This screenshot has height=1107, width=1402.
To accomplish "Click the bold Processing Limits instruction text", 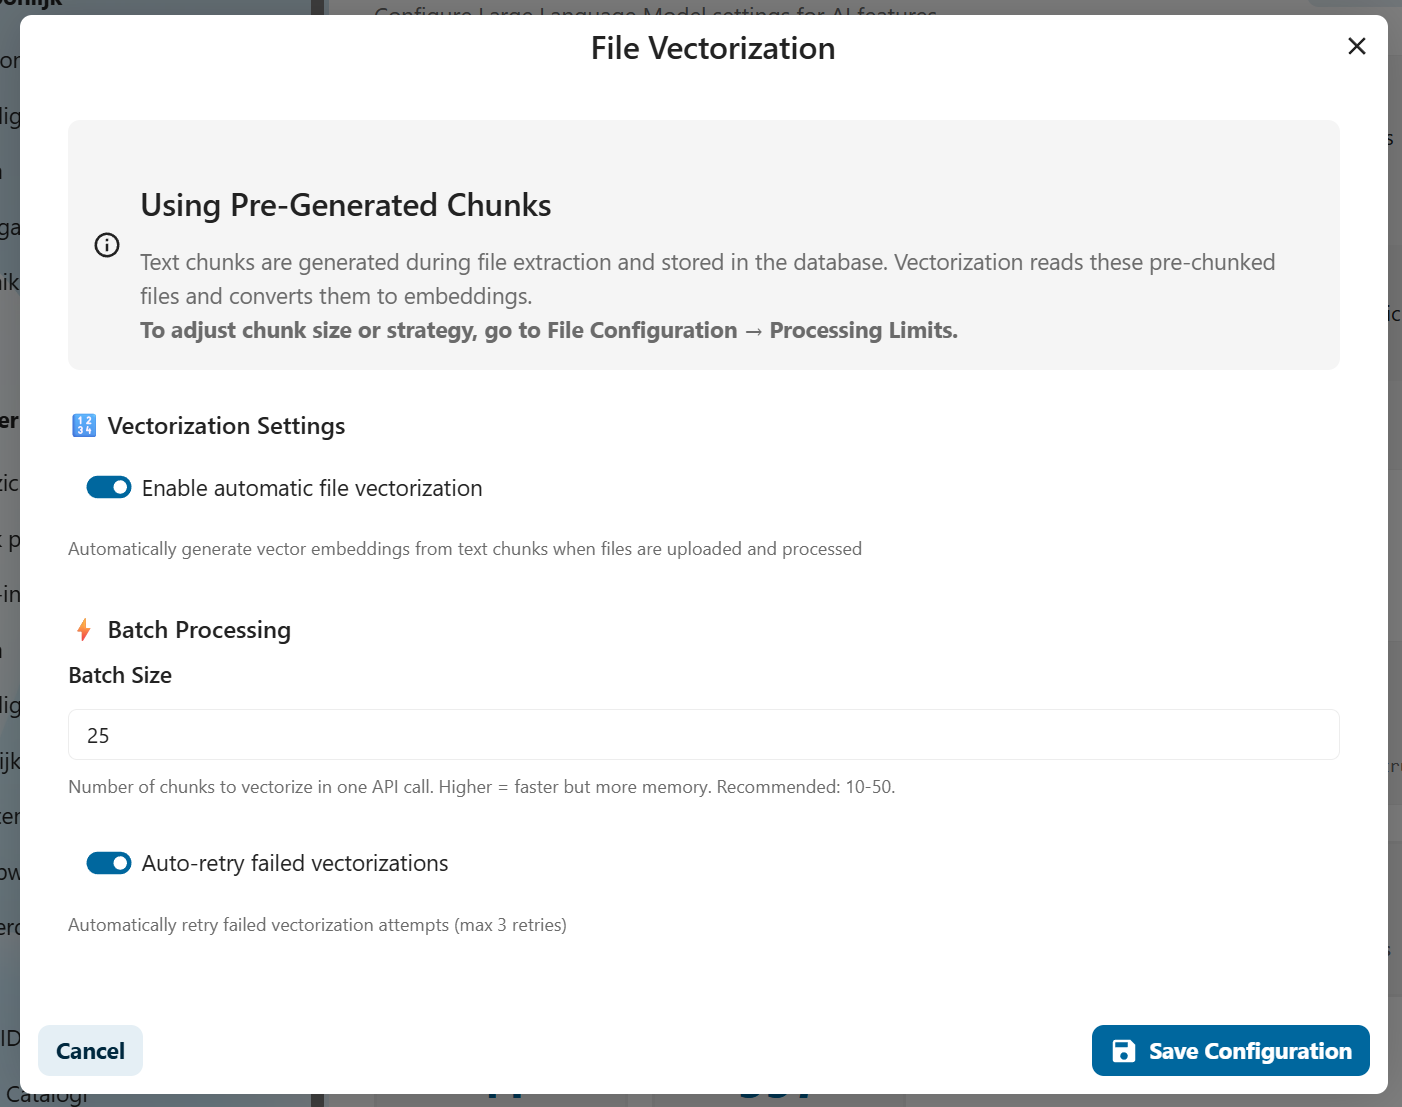I will 548,331.
